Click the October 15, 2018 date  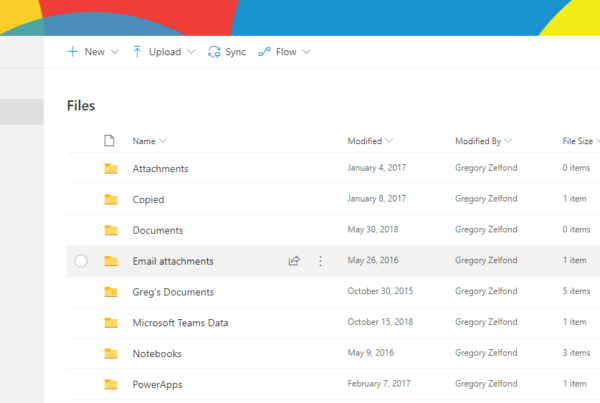[380, 322]
